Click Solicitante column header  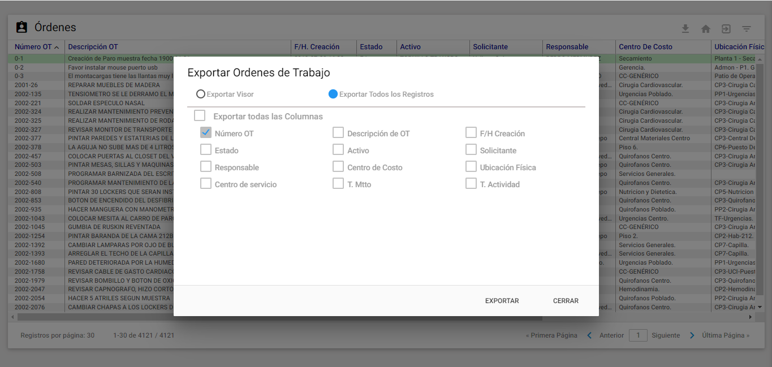click(x=490, y=47)
